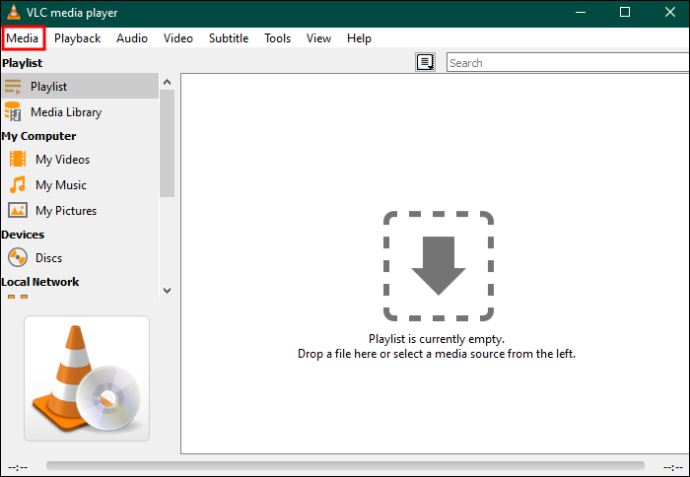Click the My Pictures image icon
The height and width of the screenshot is (477, 690).
(x=18, y=210)
